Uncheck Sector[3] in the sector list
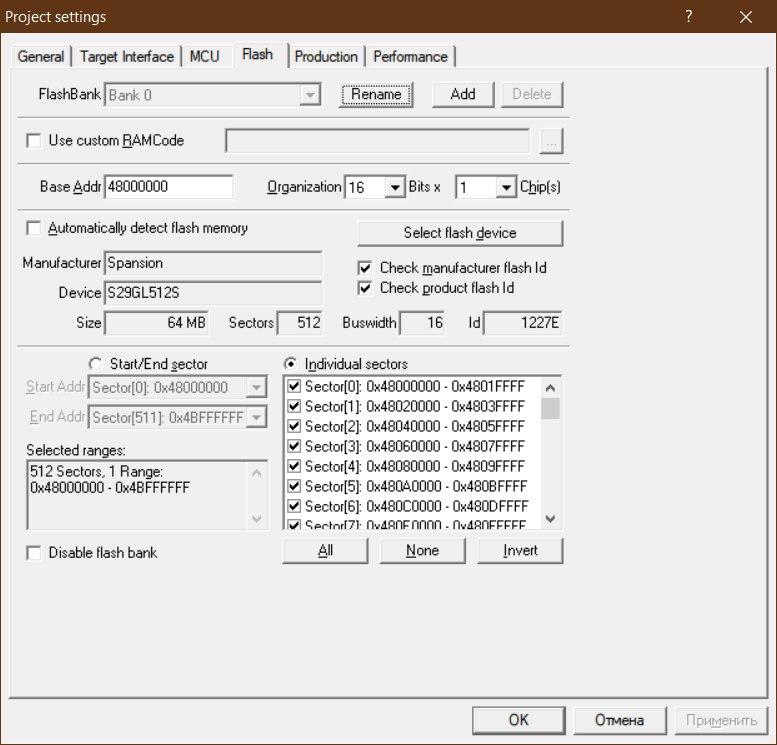 (294, 446)
